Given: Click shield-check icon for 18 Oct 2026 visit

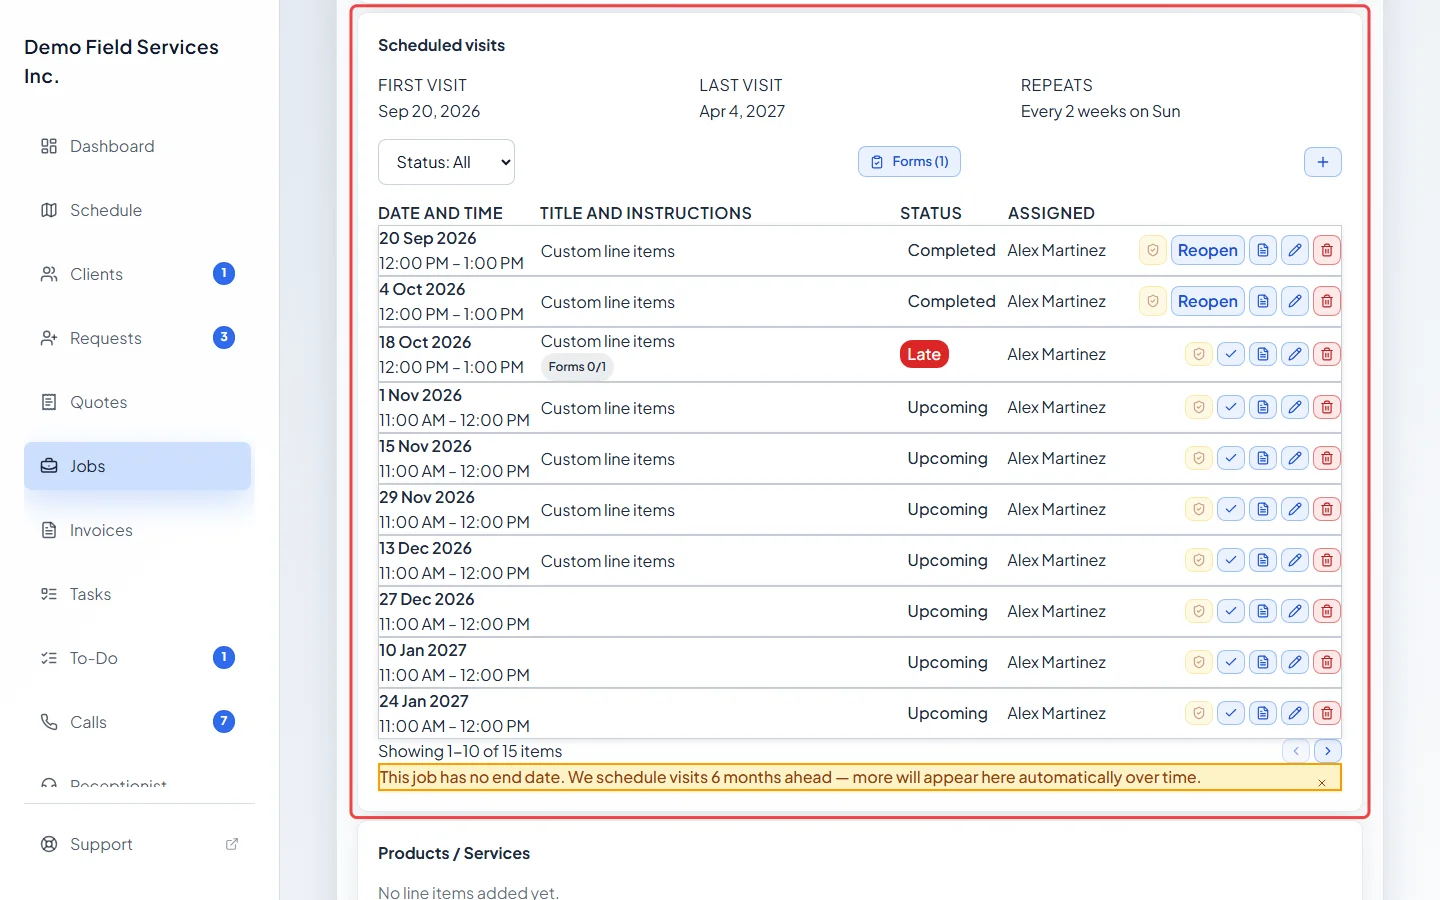Looking at the screenshot, I should [1199, 354].
